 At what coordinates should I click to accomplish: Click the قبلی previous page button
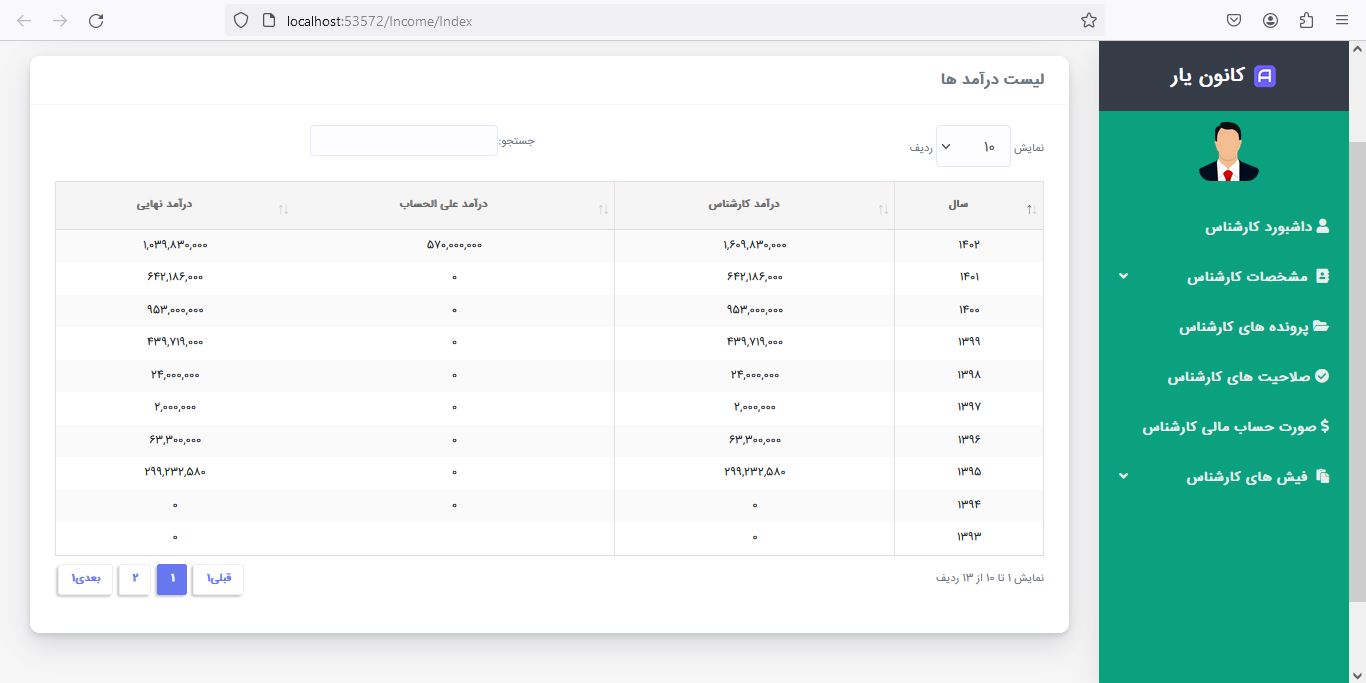(x=218, y=579)
